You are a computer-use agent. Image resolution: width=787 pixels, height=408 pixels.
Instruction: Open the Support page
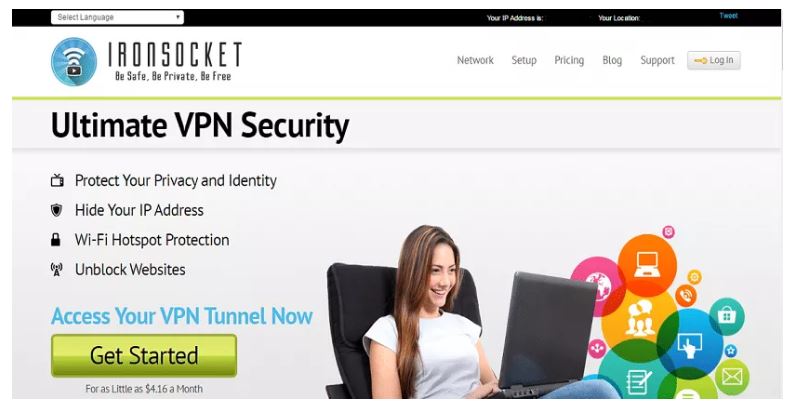pos(657,60)
